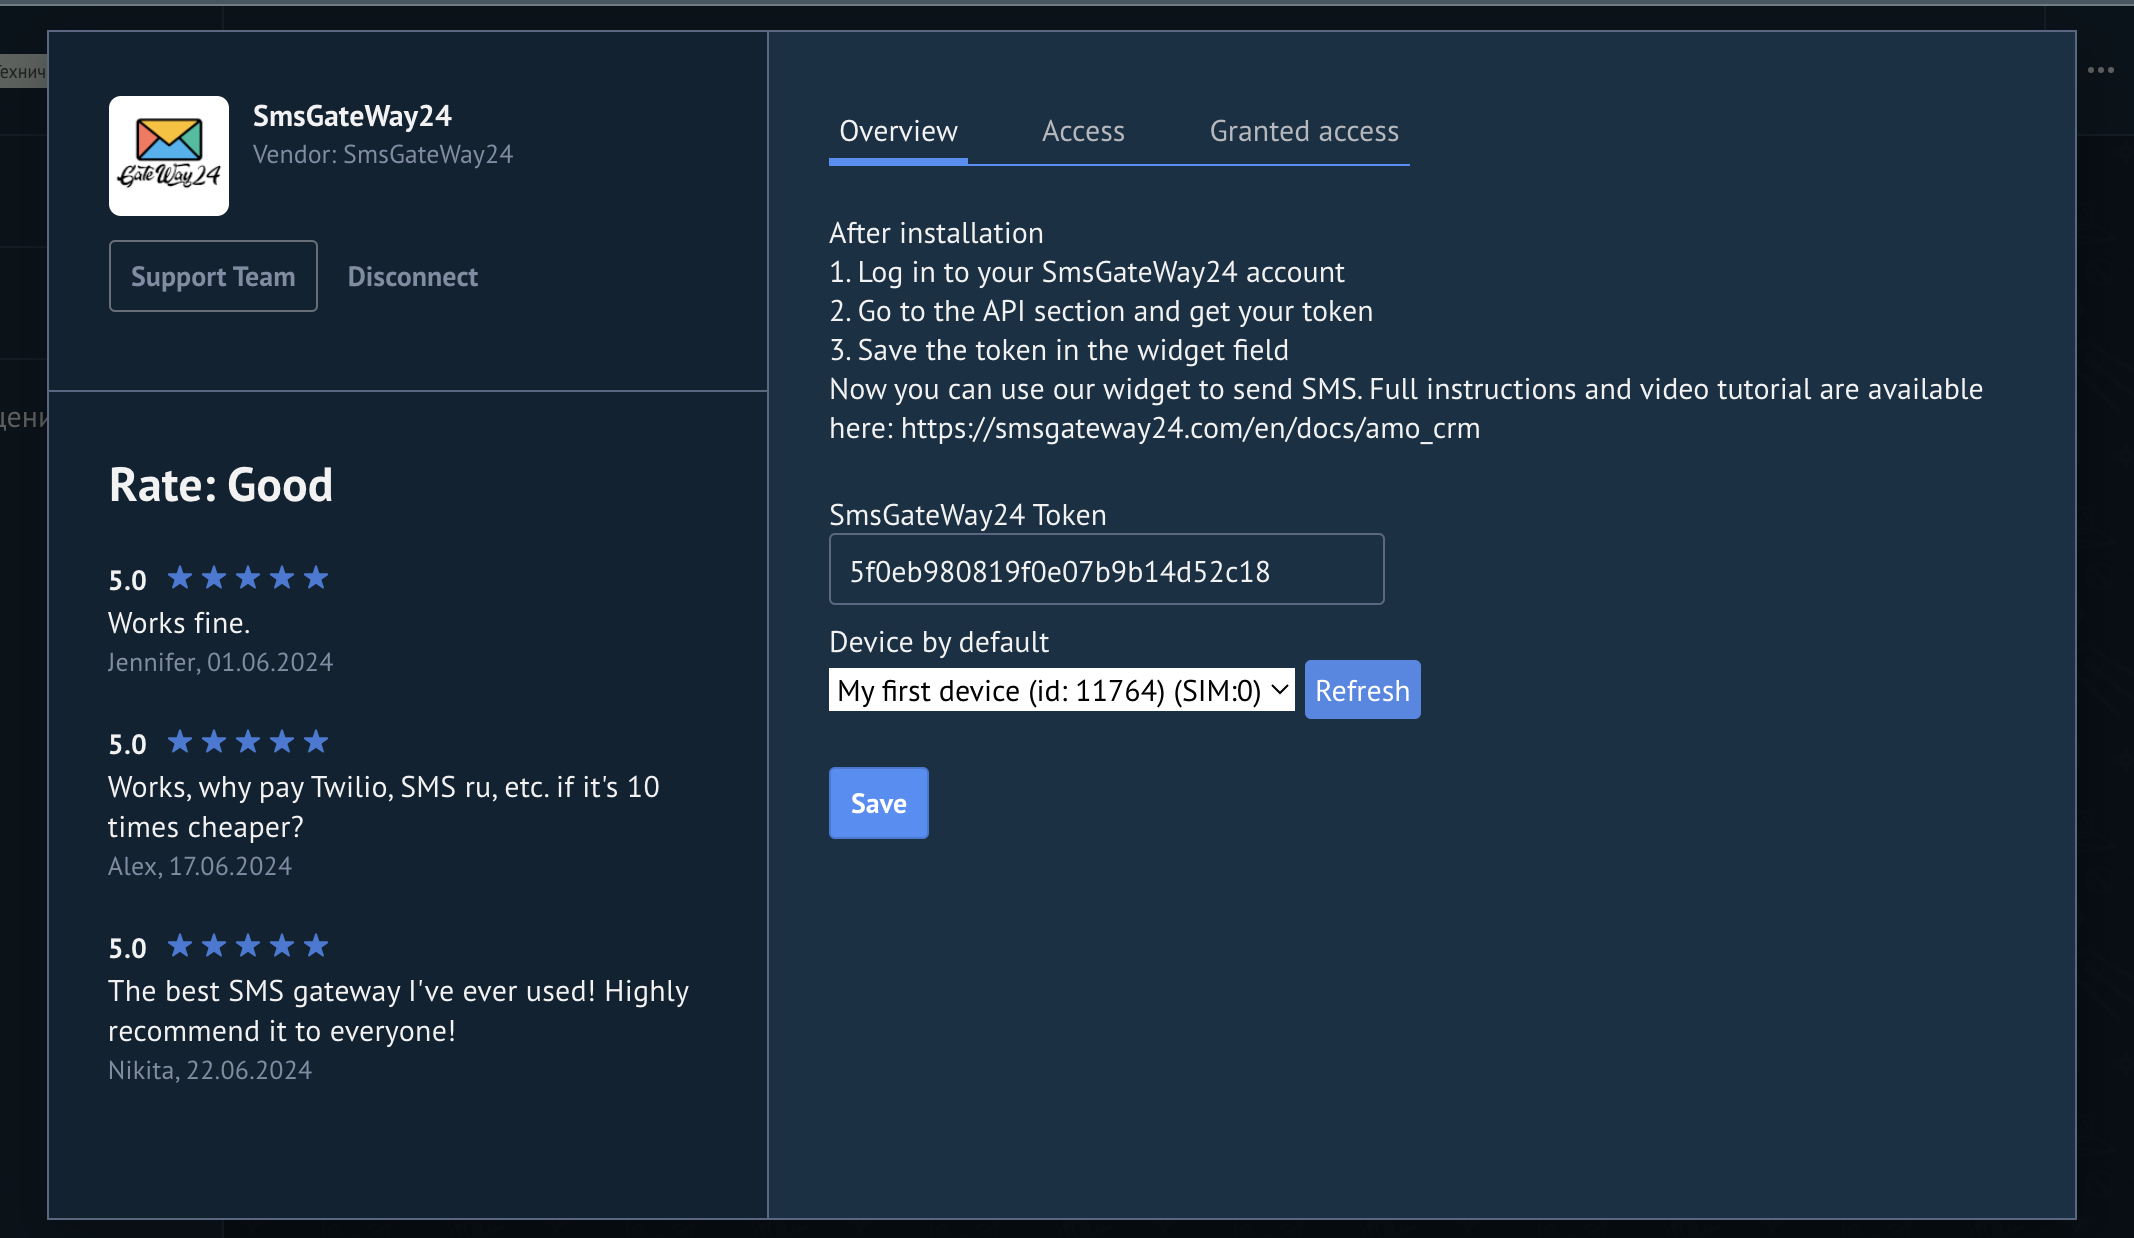2134x1238 pixels.
Task: Click inside the SmsGateWay24 Token field
Action: coord(1106,569)
